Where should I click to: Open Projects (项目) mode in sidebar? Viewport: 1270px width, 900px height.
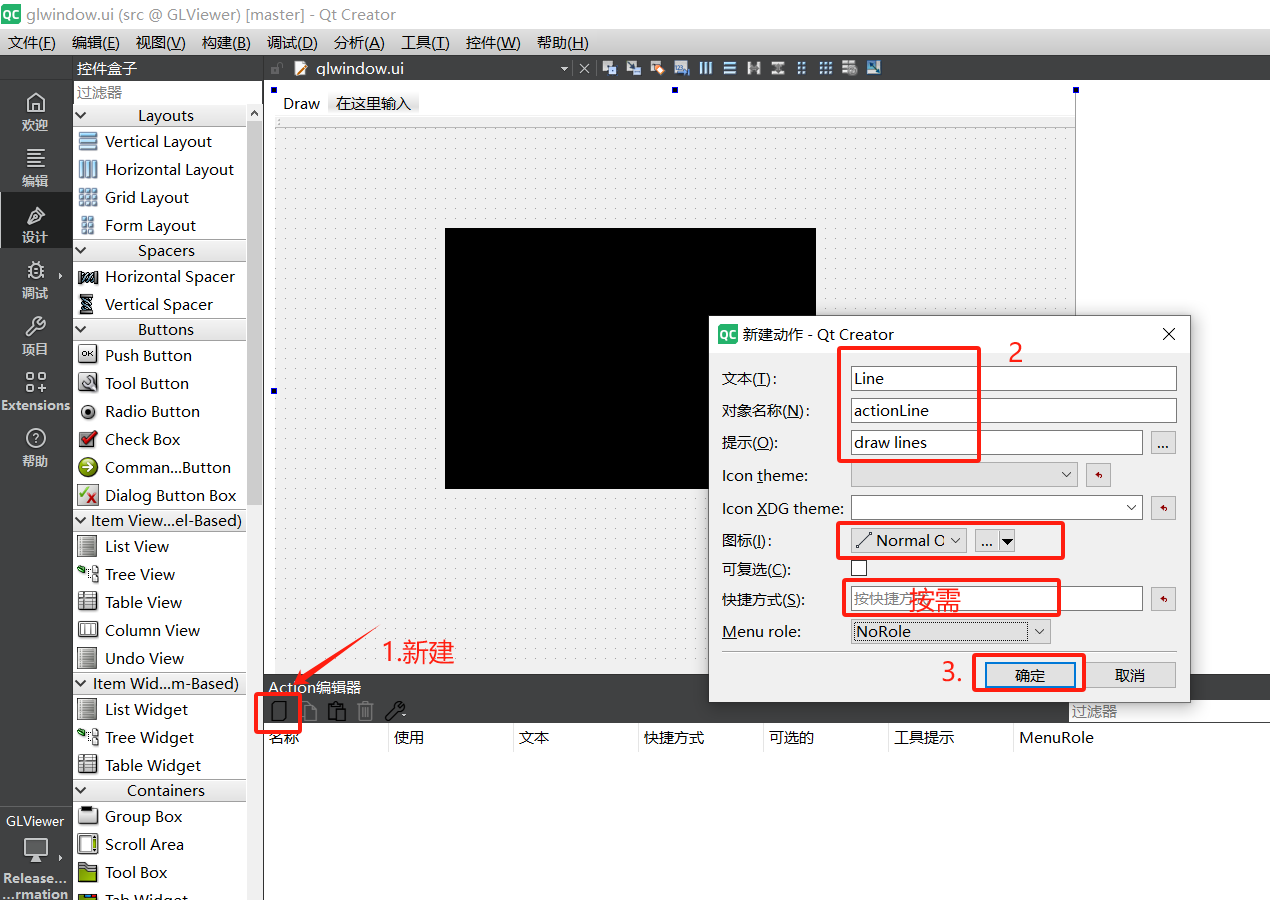click(x=35, y=336)
